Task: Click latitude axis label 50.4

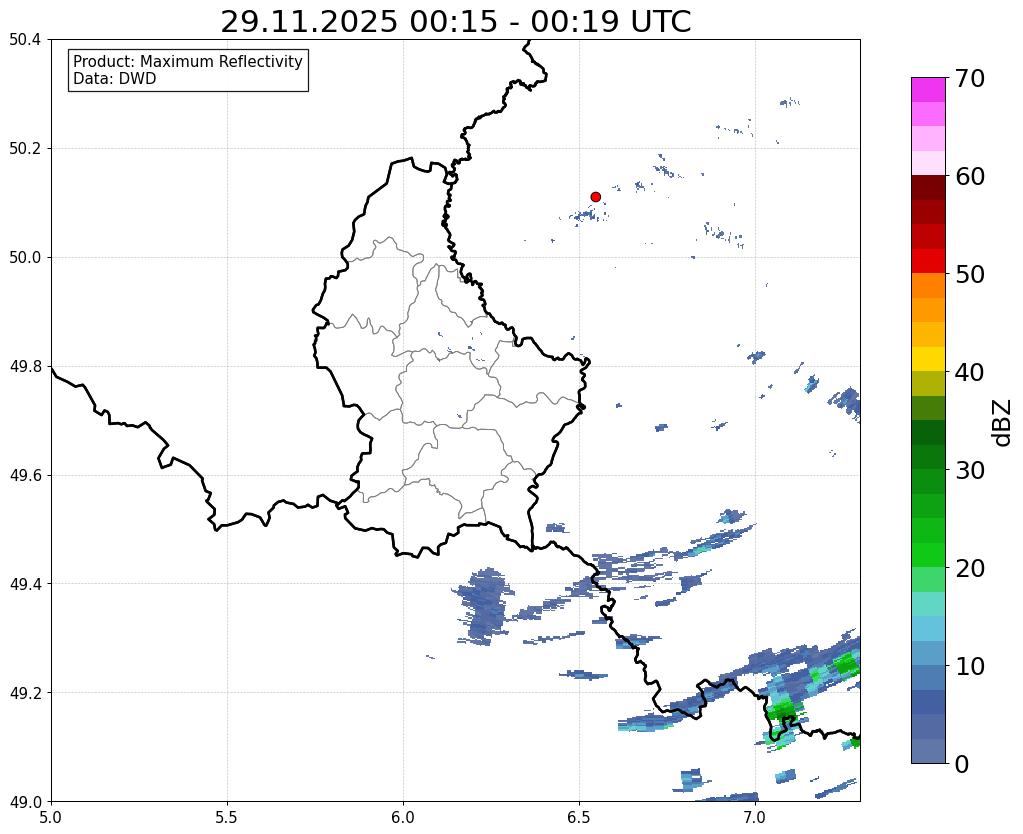Action: click(25, 40)
